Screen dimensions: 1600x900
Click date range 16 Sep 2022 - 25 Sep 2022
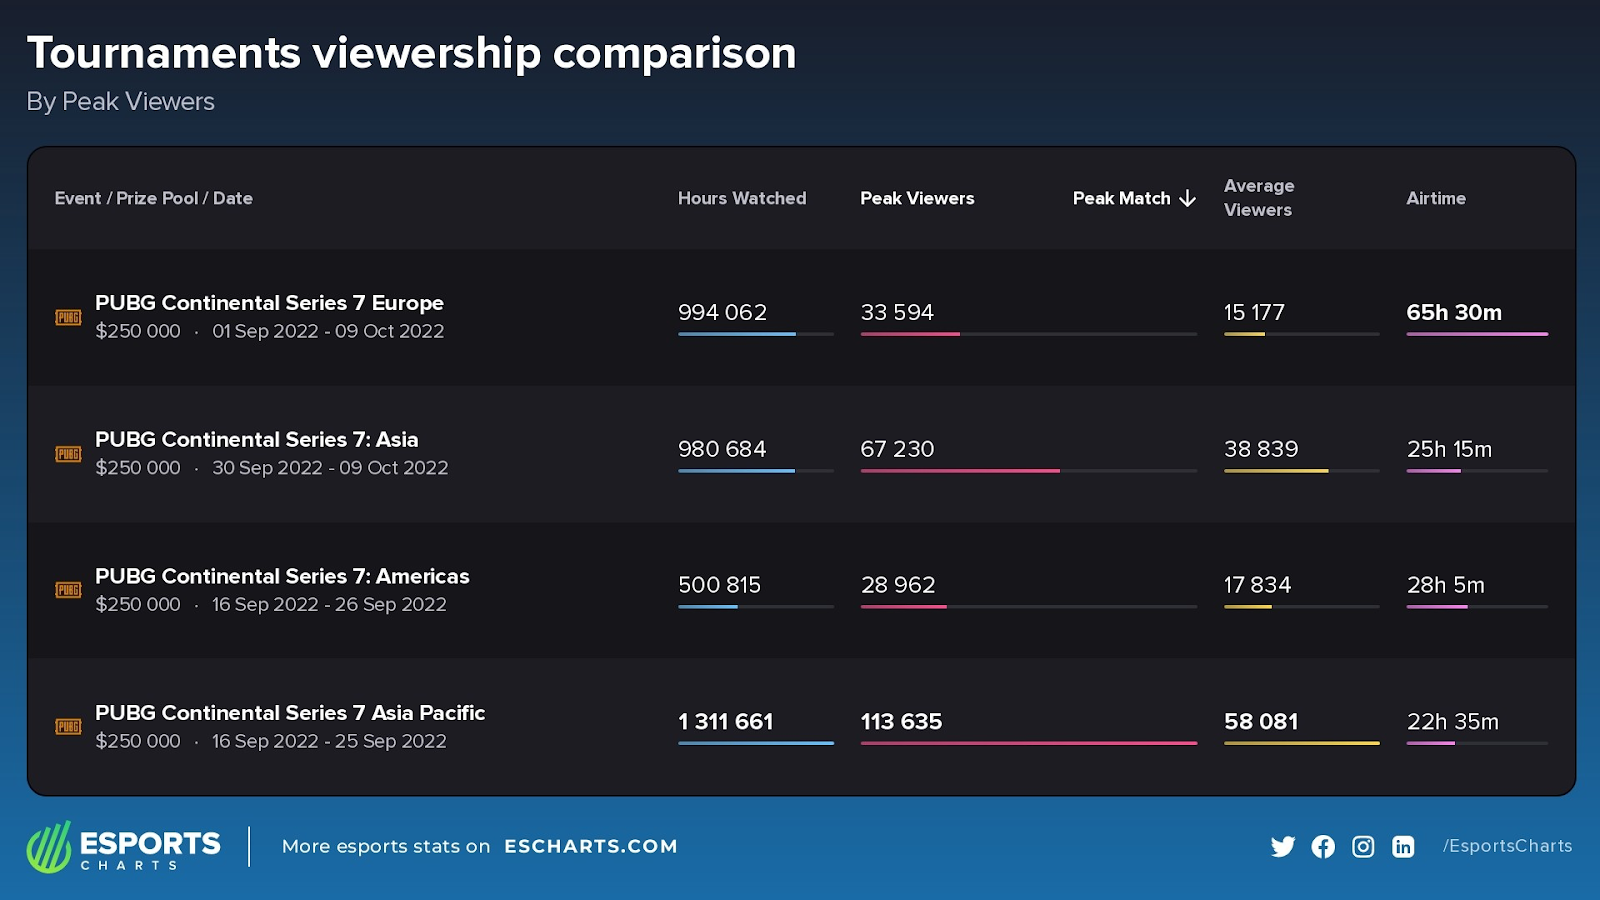pos(329,741)
